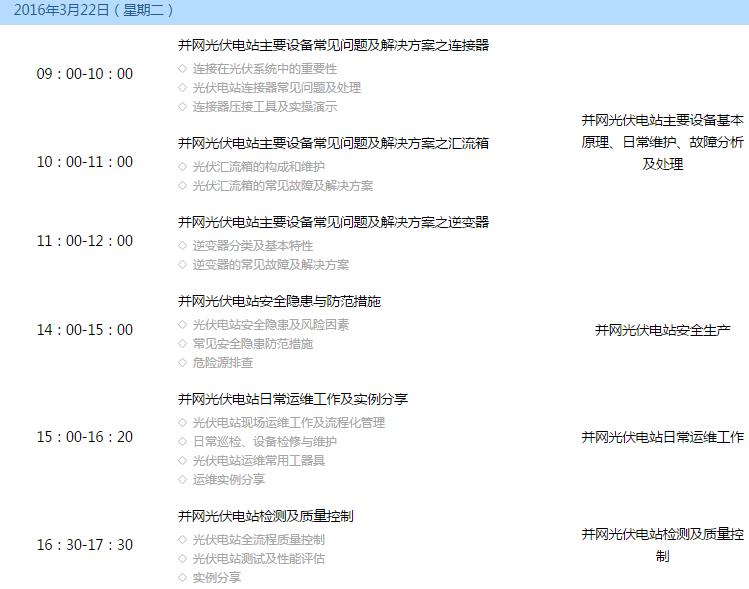
Task: Open the session title ending in 之连接器
Action: coord(333,46)
